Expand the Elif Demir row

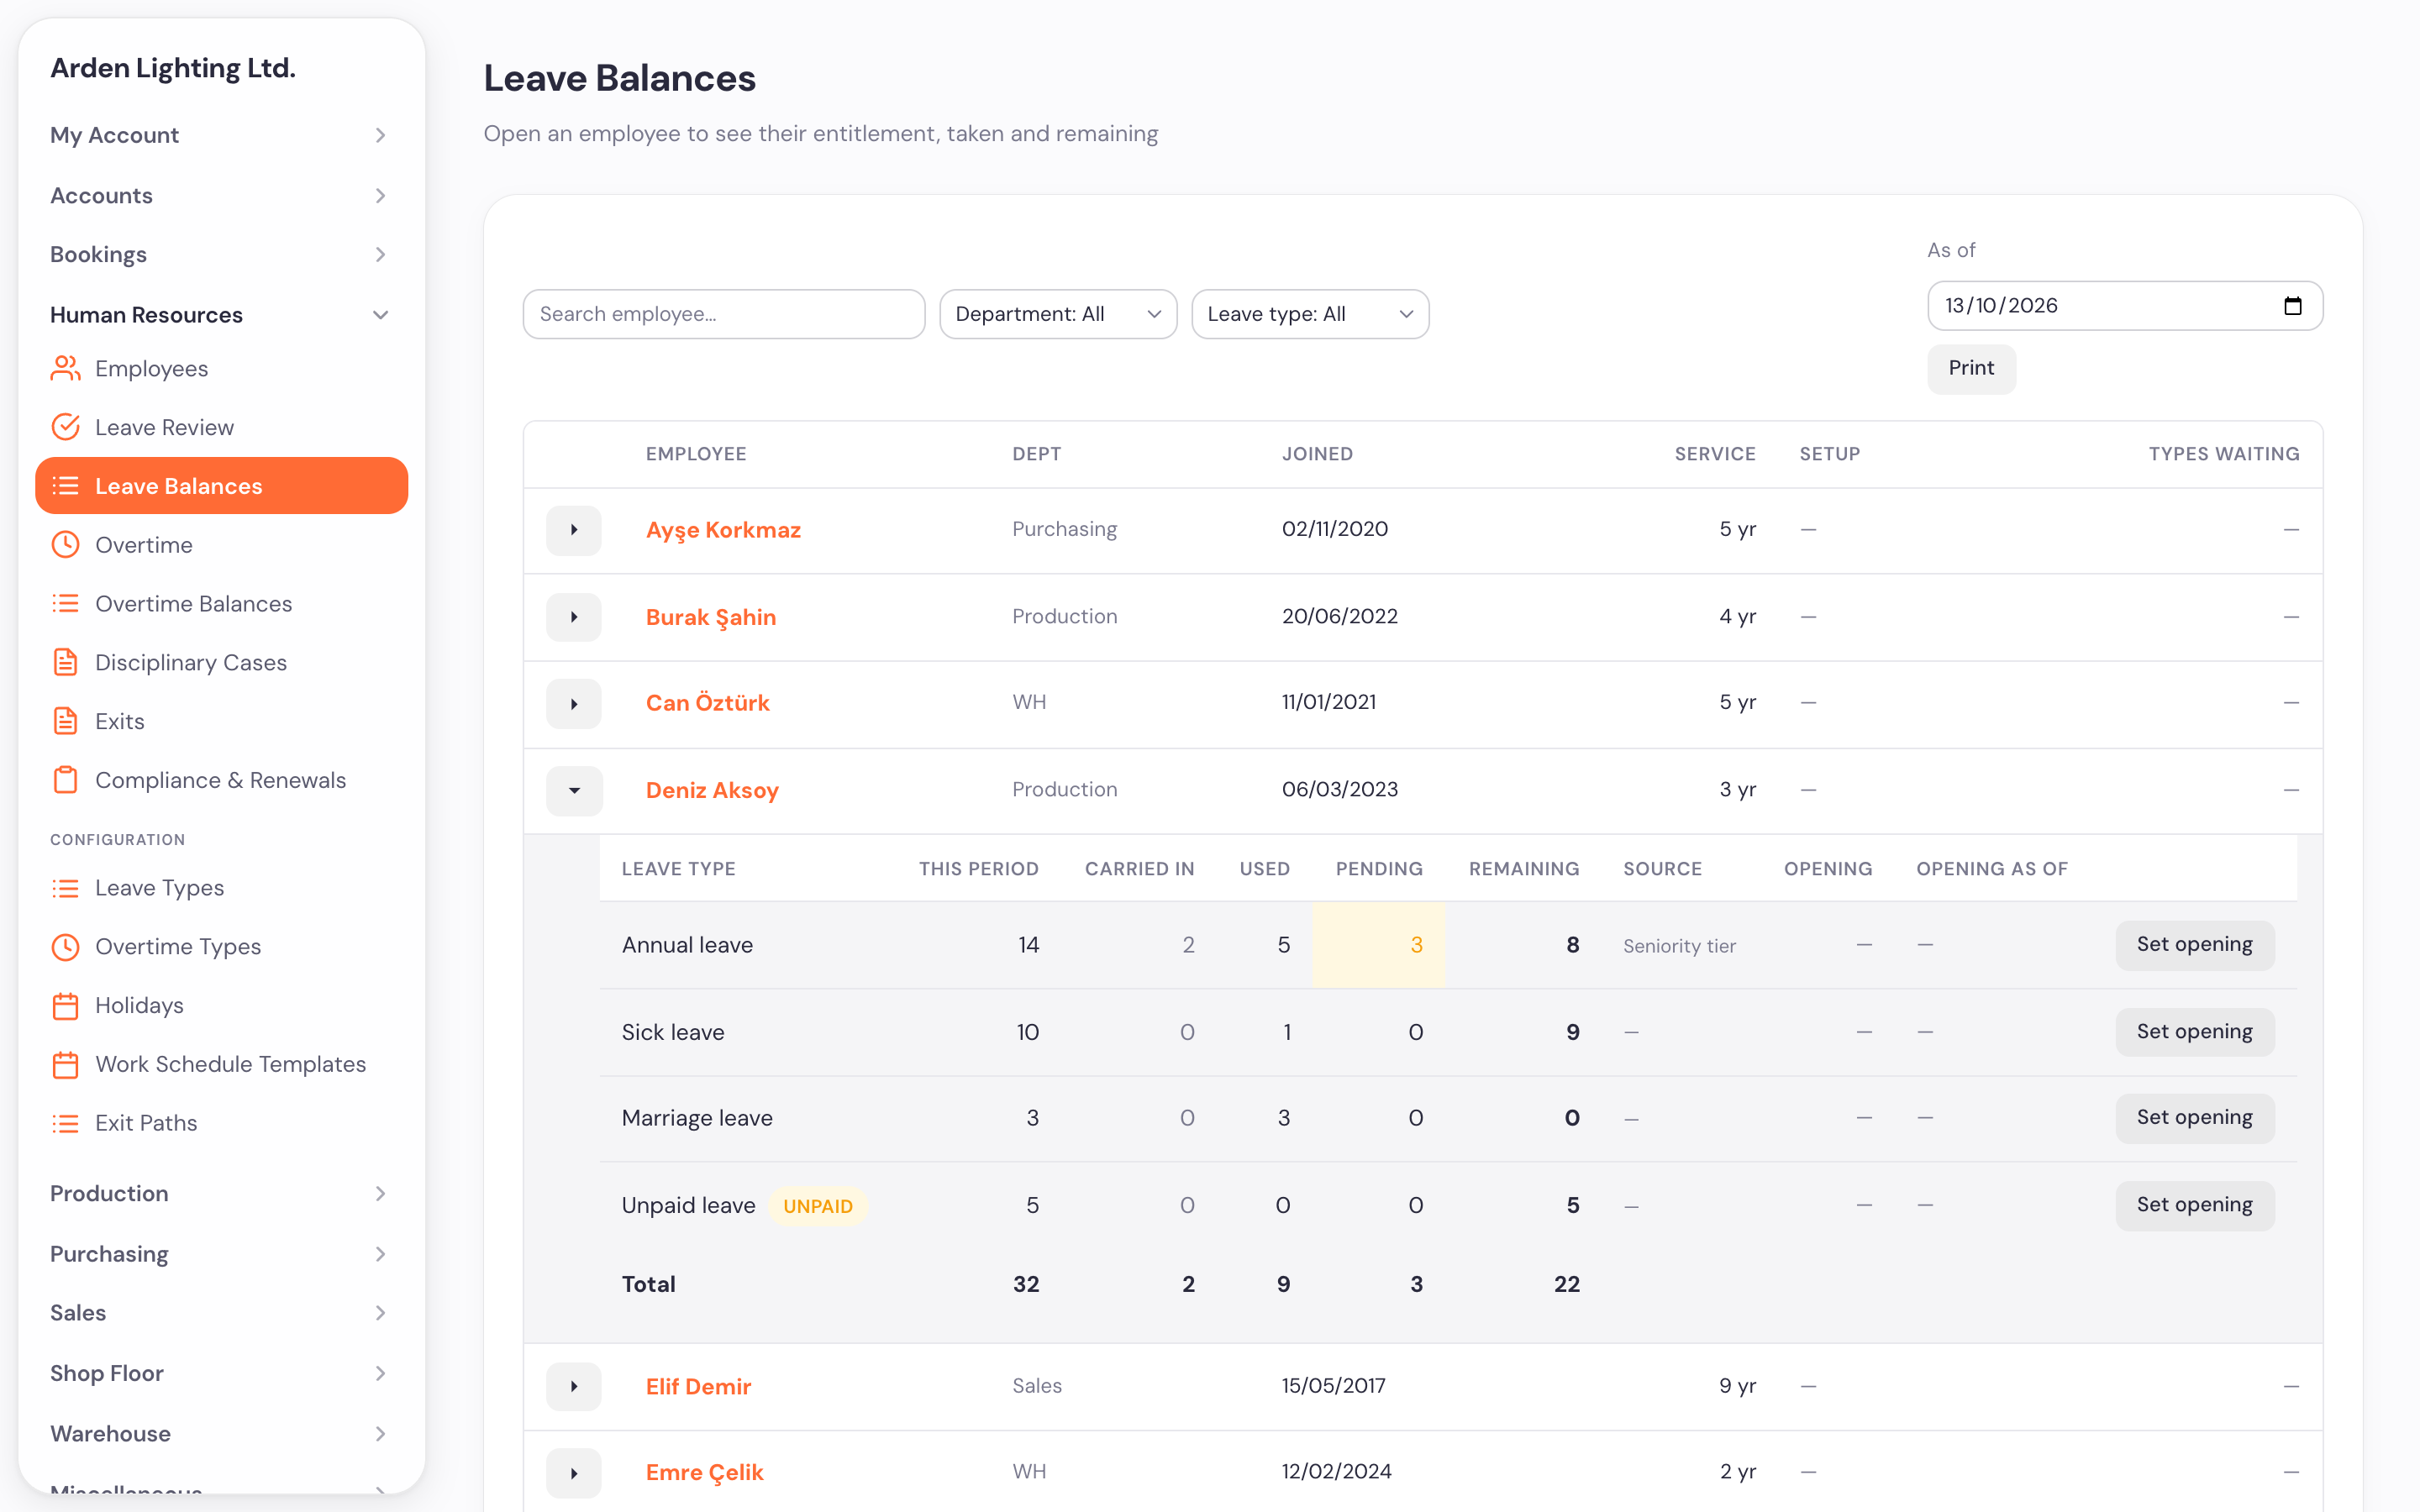[x=574, y=1386]
